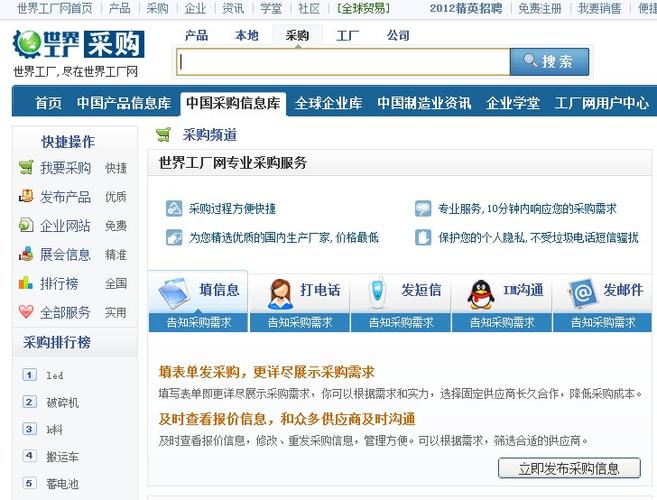Open 企业学堂 in navigation bar
The width and height of the screenshot is (657, 500).
tap(513, 103)
